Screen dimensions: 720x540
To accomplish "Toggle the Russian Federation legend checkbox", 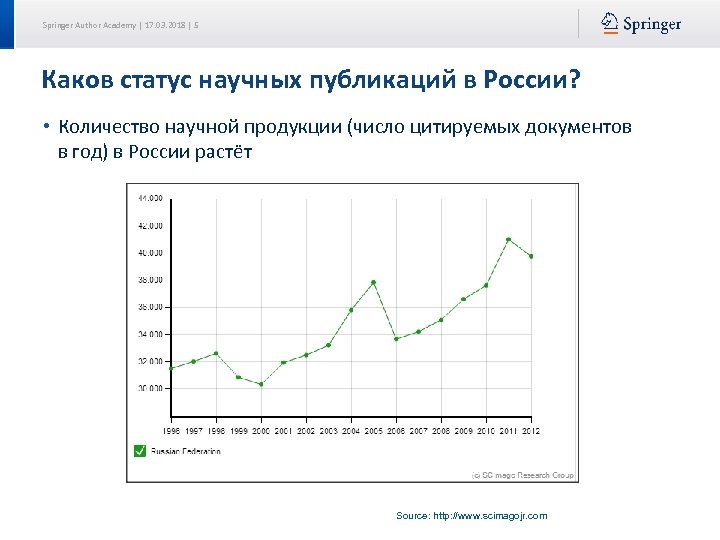I will coord(140,451).
